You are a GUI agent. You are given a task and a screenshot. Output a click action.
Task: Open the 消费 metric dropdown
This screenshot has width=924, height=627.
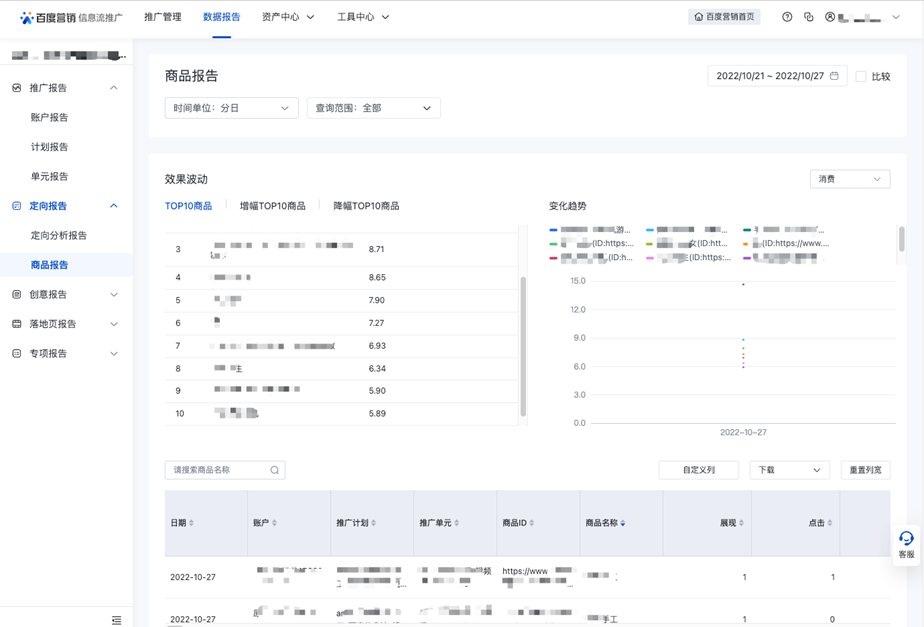click(849, 179)
